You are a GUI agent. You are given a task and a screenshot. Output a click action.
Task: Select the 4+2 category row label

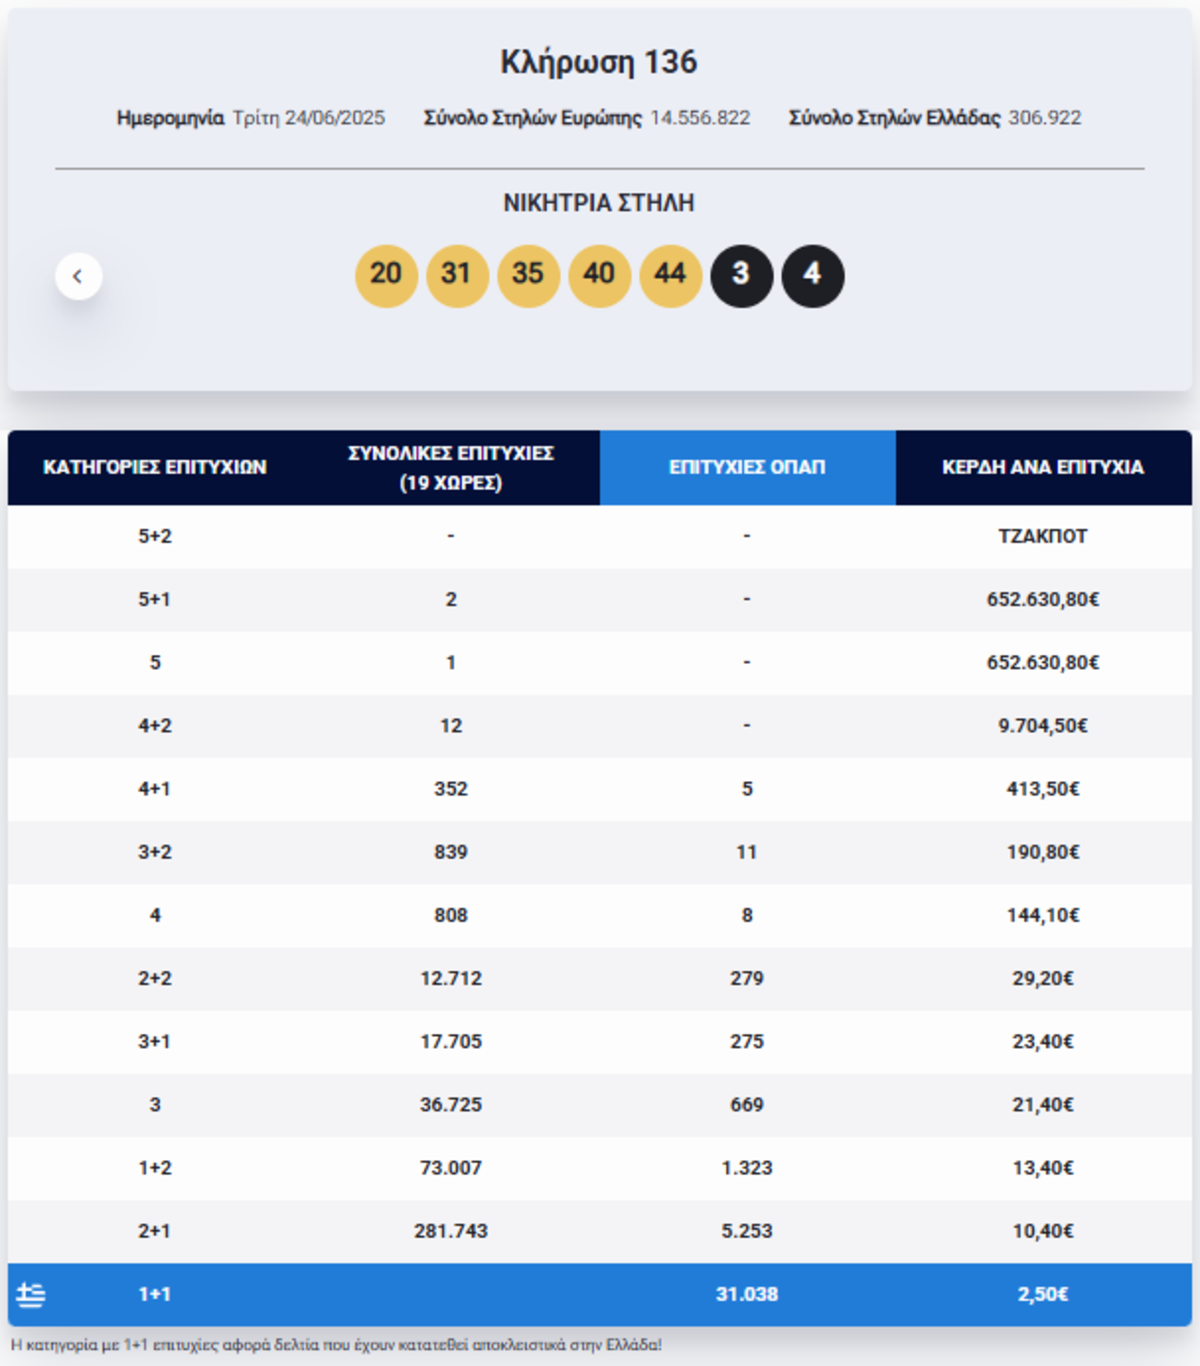point(155,725)
